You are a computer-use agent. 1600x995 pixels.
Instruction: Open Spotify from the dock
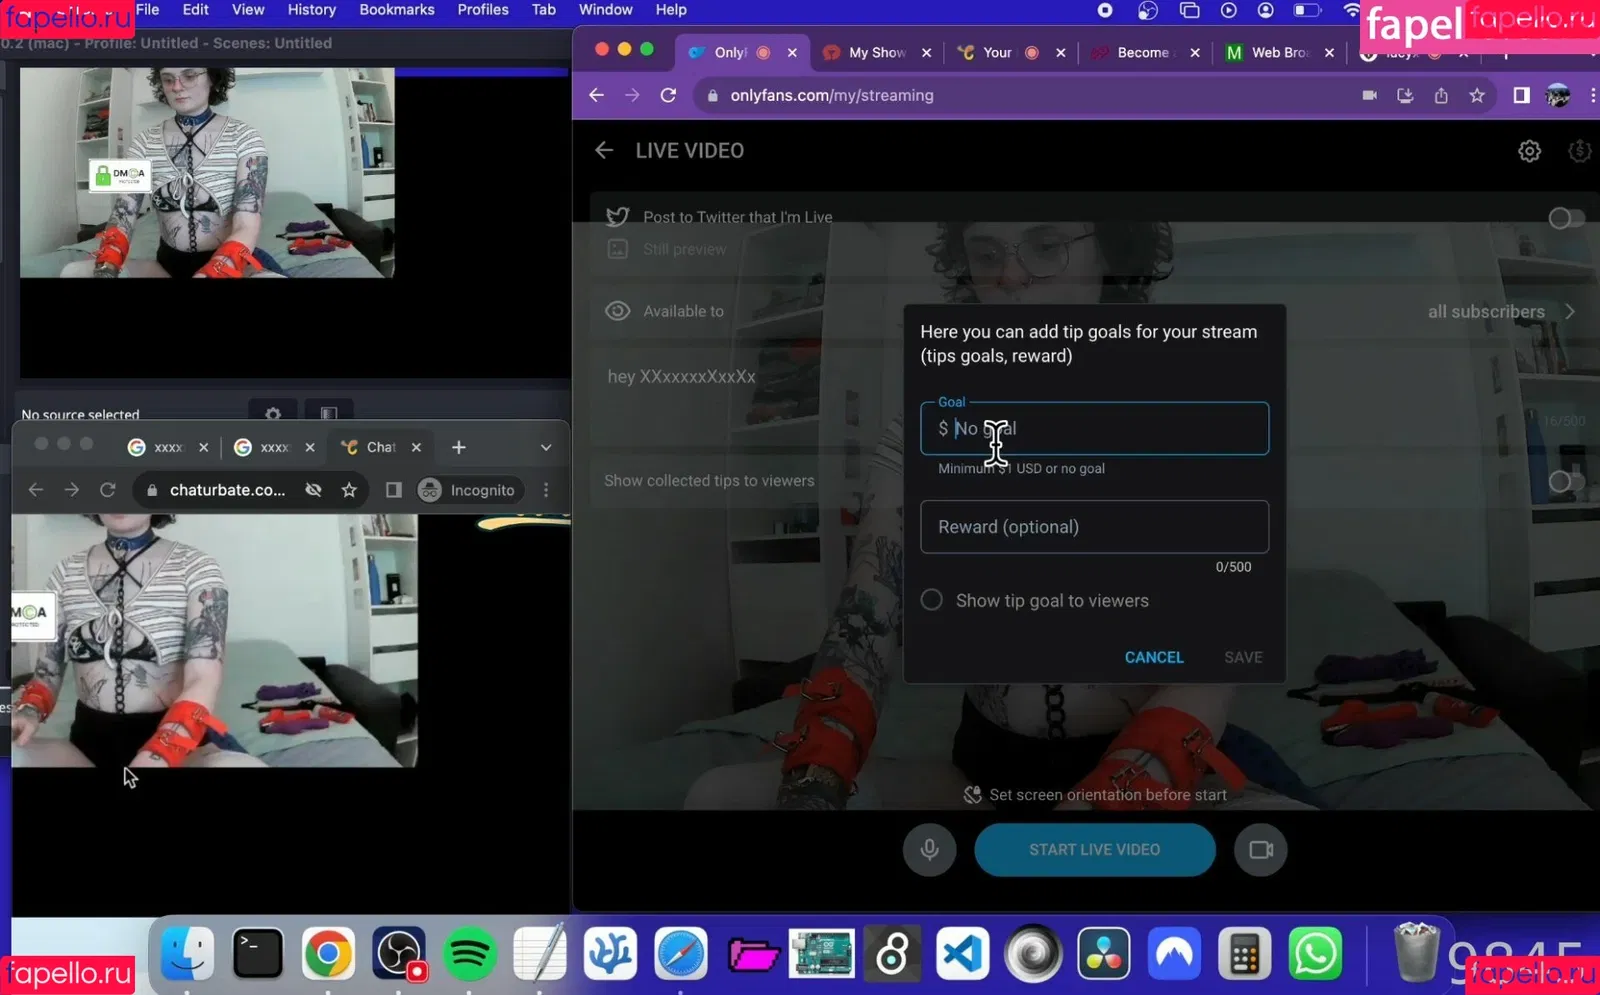(x=469, y=954)
